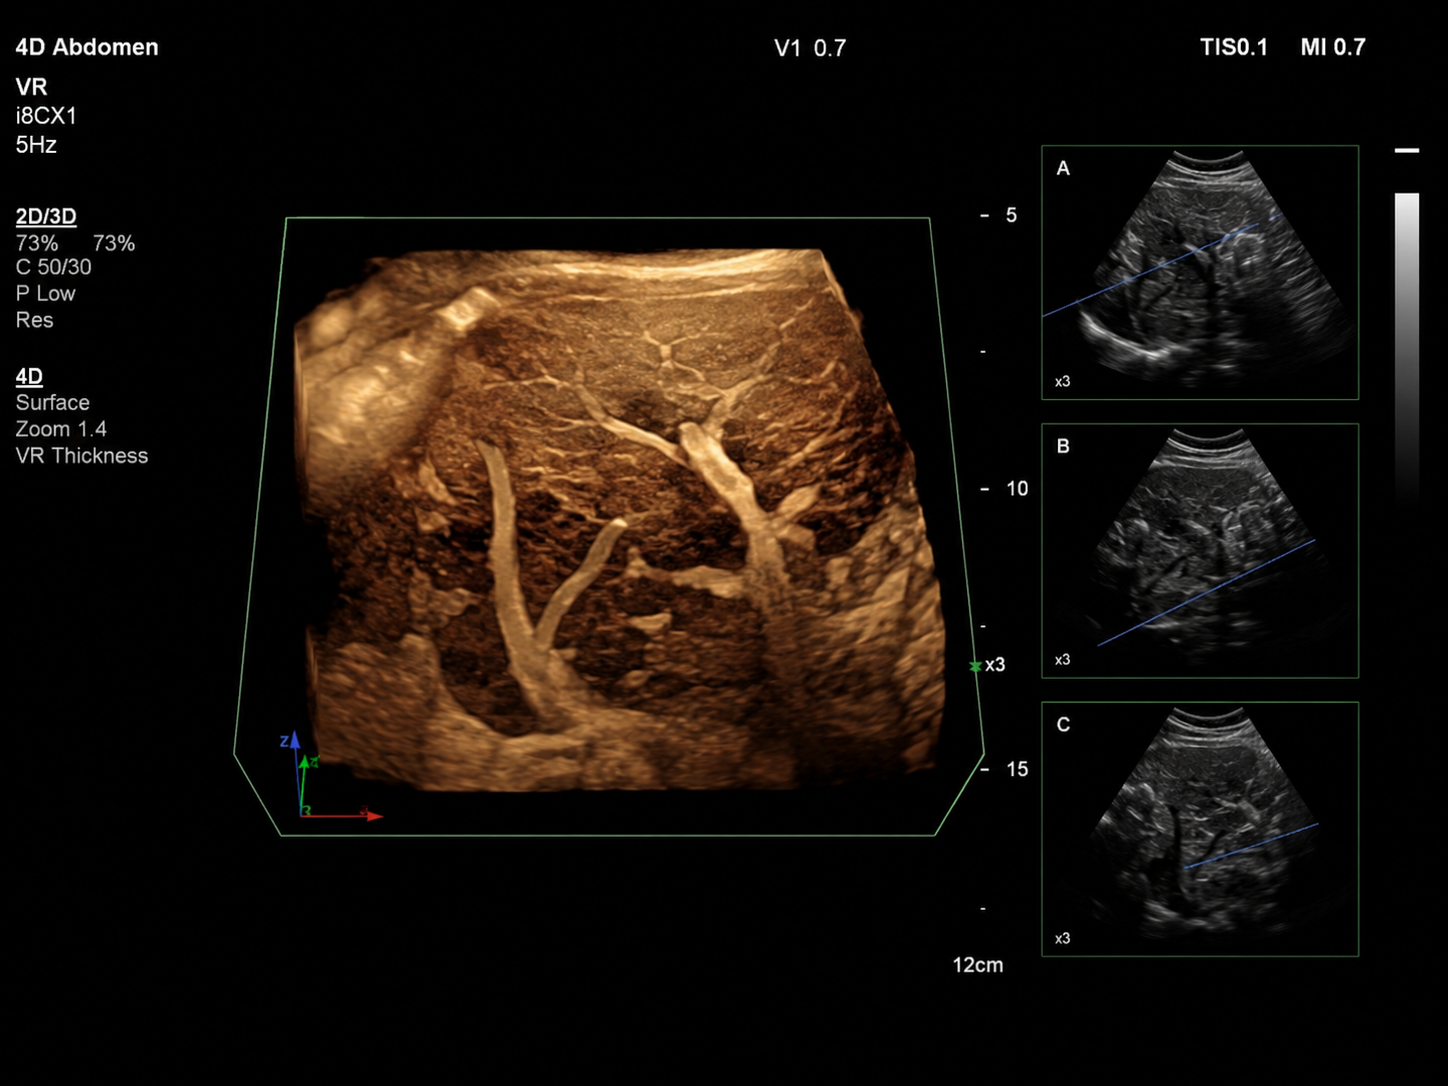Click the XYZ orientation axes icon
This screenshot has height=1086, width=1448.
[x=329, y=776]
